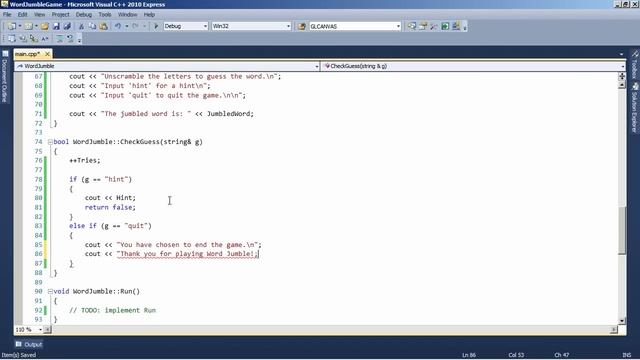Open the Edit menu

[x=22, y=14]
